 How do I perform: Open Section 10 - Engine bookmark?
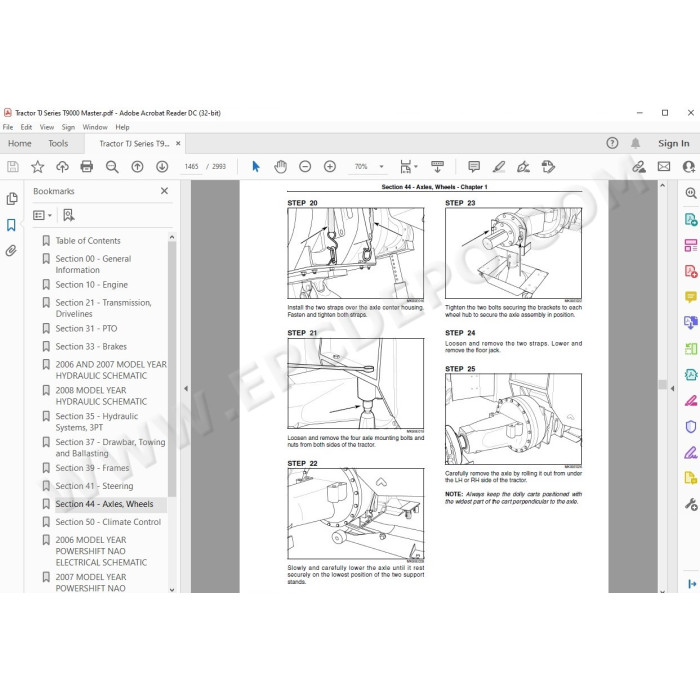(92, 284)
